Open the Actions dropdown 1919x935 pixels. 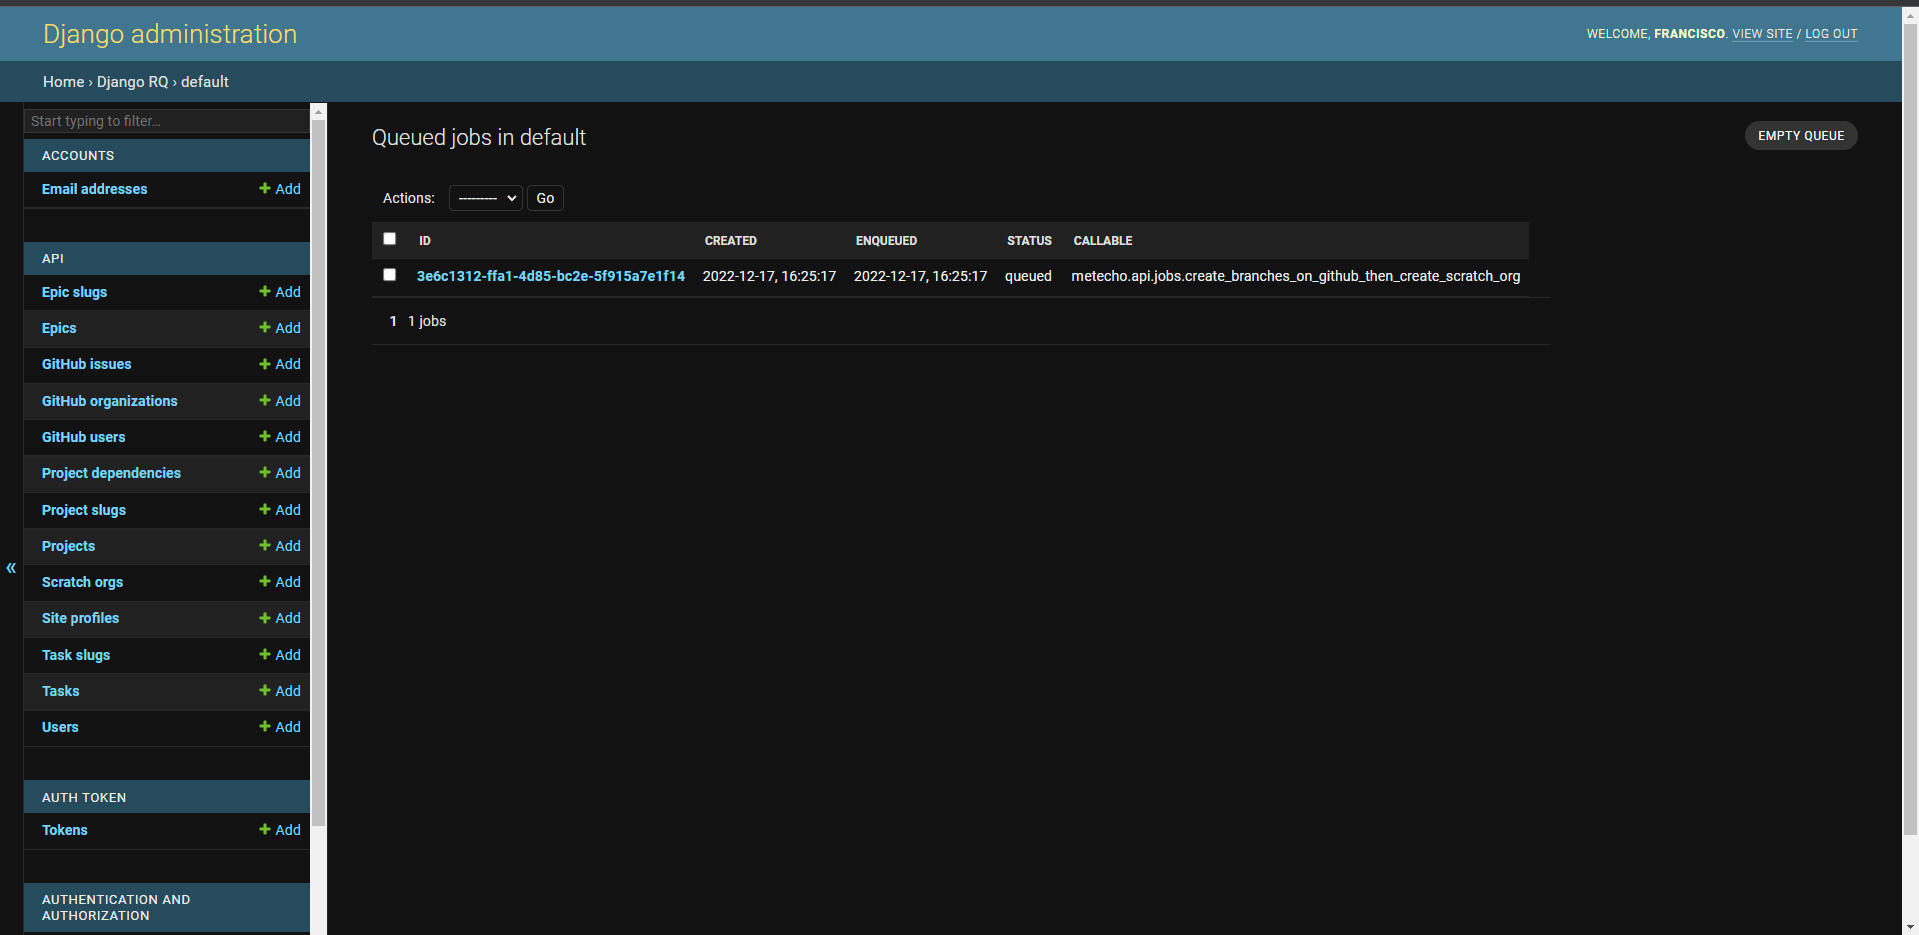click(x=486, y=198)
